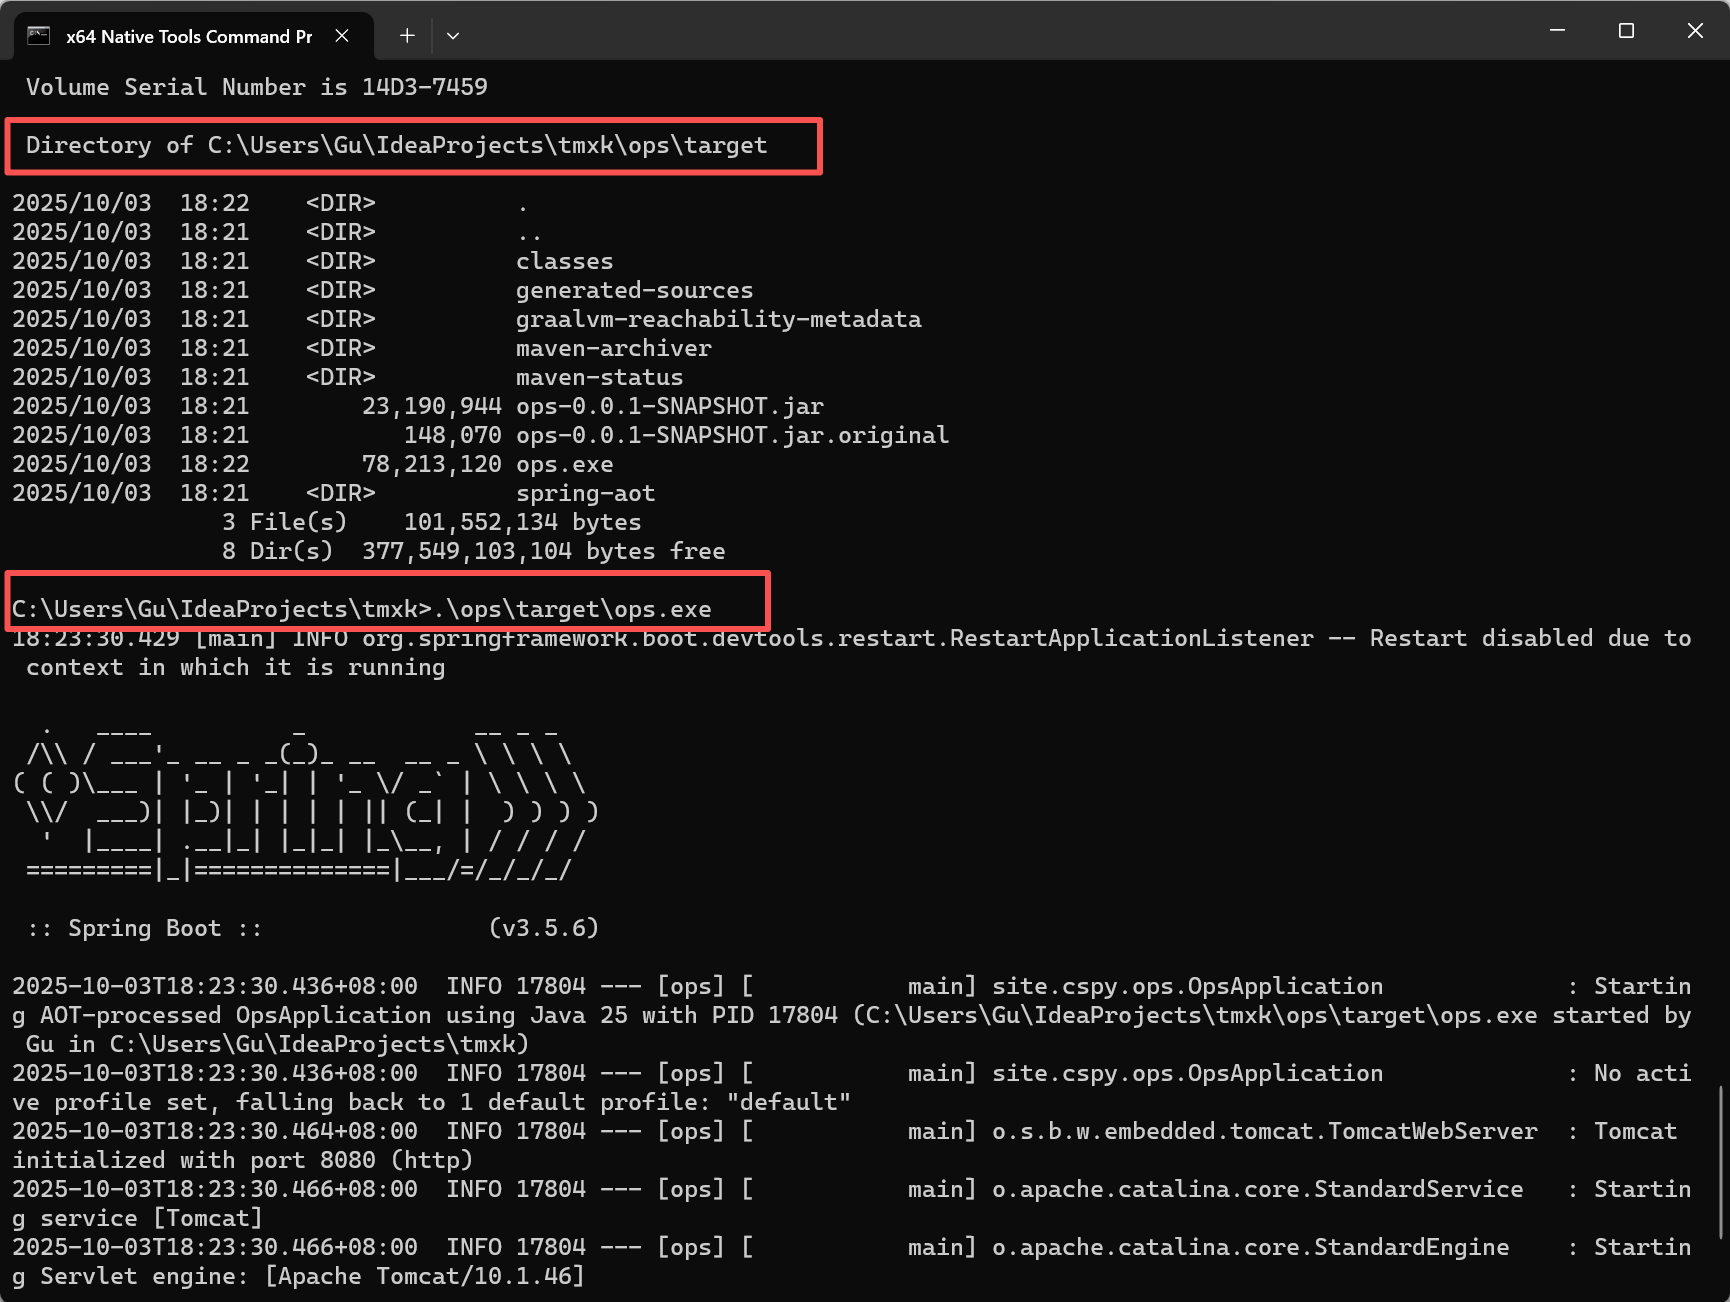
Task: Click the spring-aot directory entry
Action: (x=585, y=492)
